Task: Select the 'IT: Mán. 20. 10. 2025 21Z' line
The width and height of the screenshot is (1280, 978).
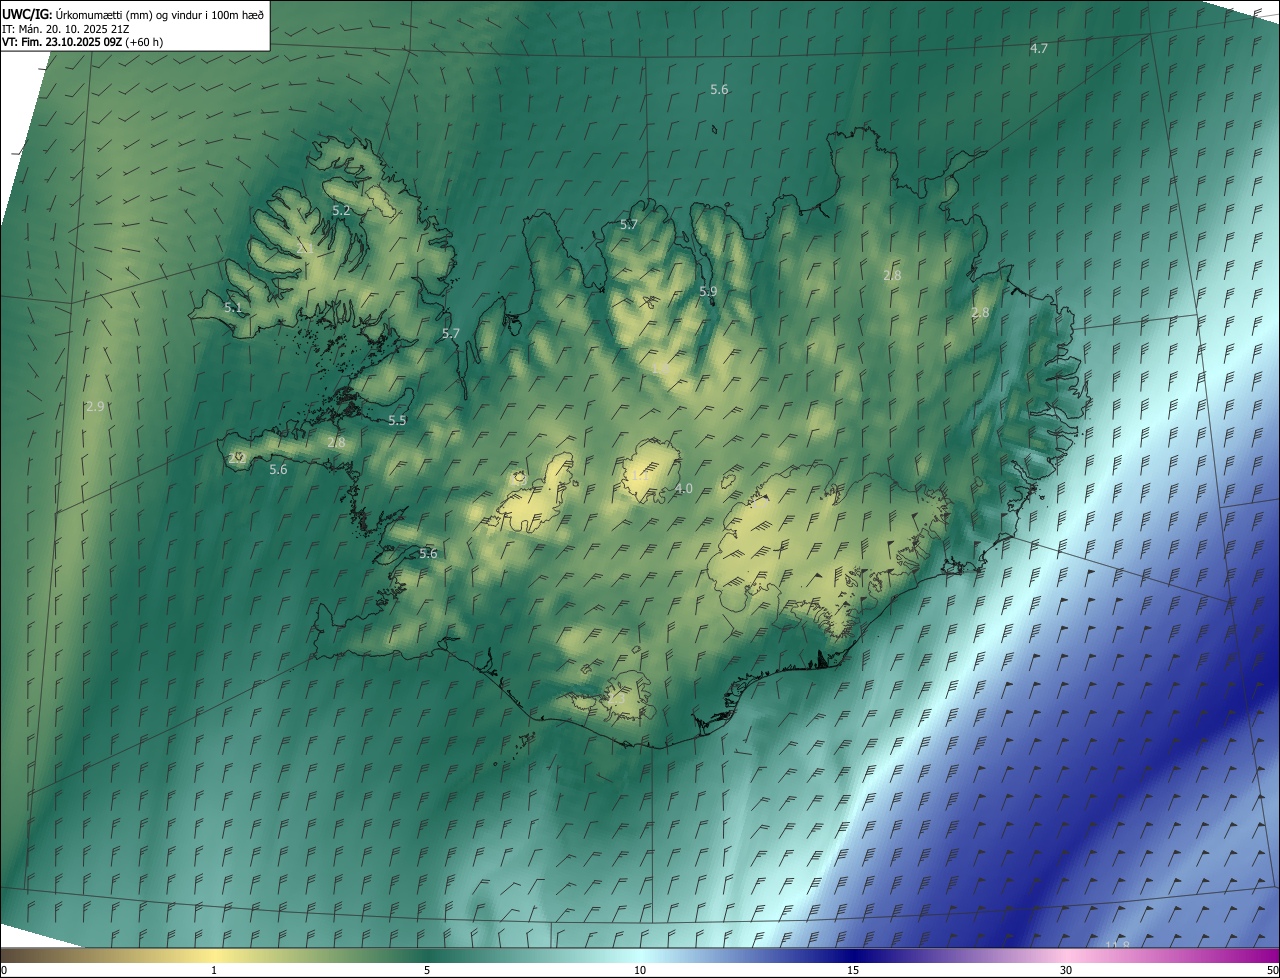Action: click(66, 28)
